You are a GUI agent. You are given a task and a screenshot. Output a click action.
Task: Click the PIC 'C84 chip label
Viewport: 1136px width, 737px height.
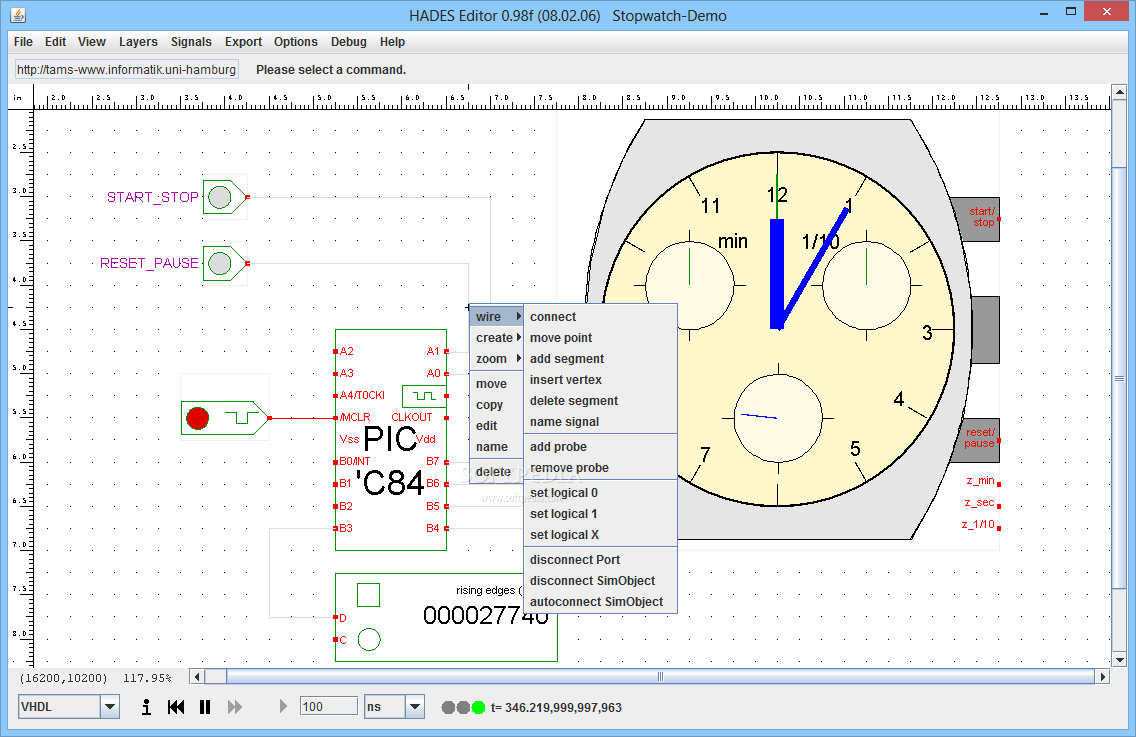pyautogui.click(x=391, y=460)
